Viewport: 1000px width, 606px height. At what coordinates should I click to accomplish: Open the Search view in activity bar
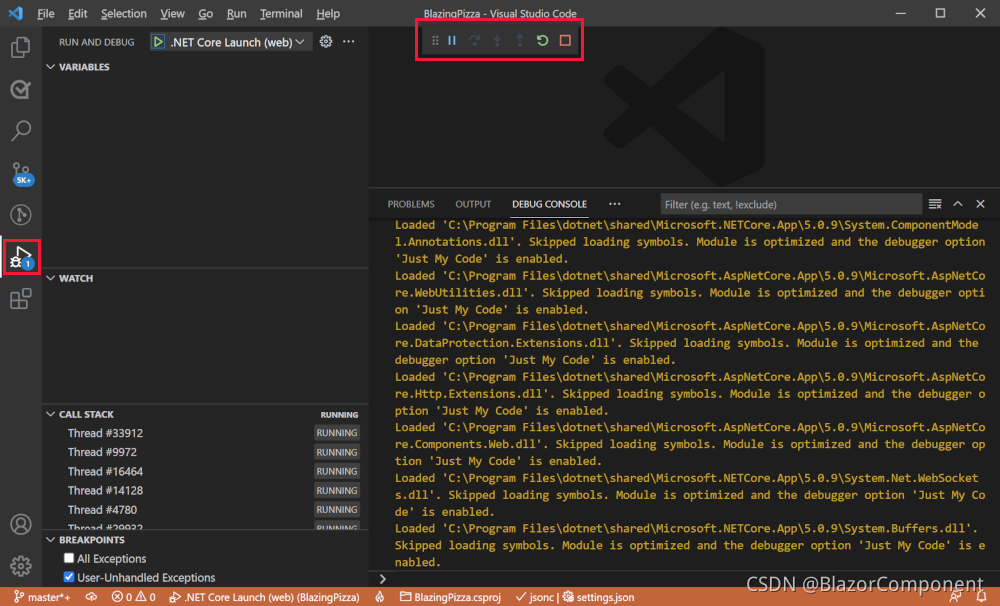click(x=20, y=131)
